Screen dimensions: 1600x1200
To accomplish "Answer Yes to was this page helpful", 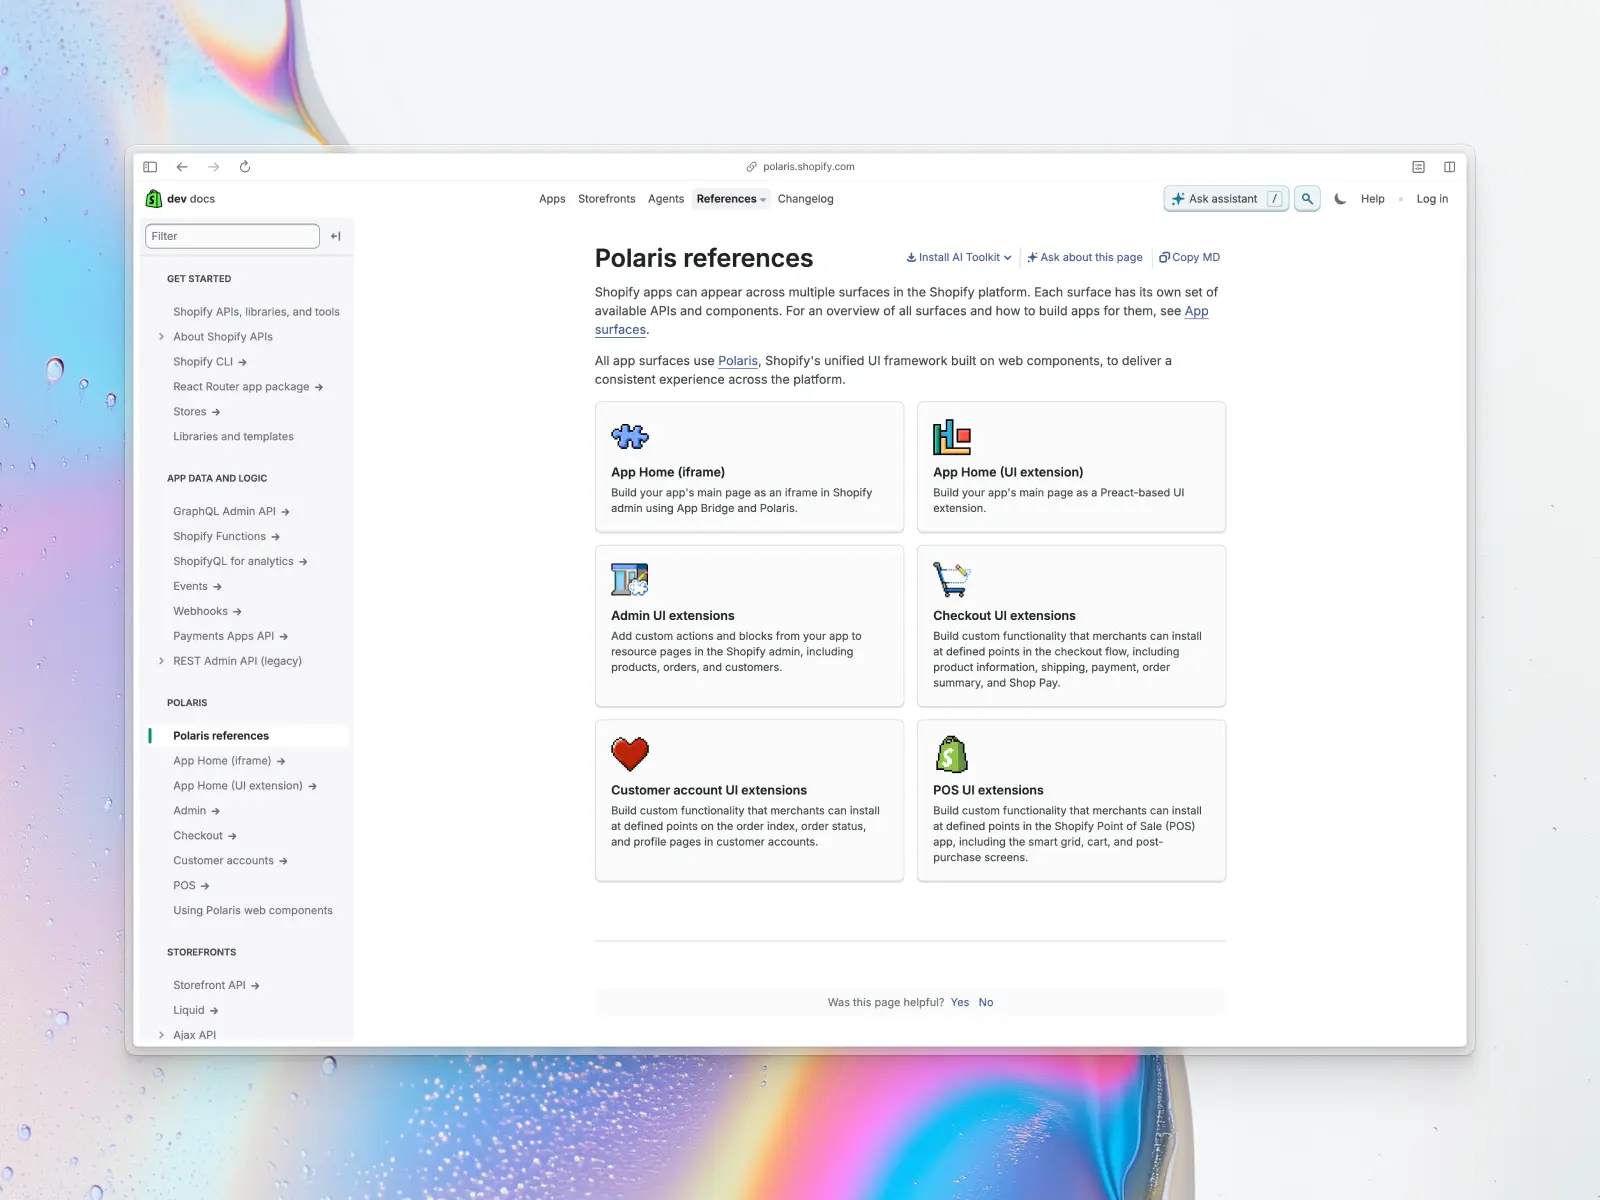I will pos(960,1002).
